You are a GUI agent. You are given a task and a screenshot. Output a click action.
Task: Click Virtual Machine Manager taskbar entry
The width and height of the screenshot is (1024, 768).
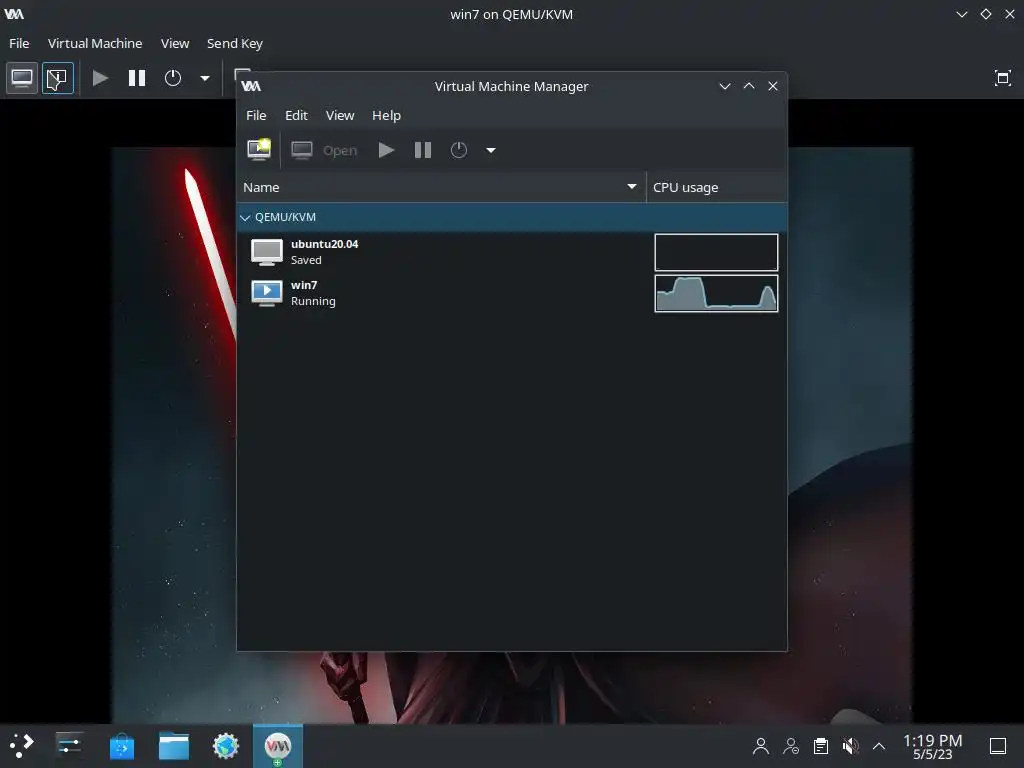click(278, 746)
